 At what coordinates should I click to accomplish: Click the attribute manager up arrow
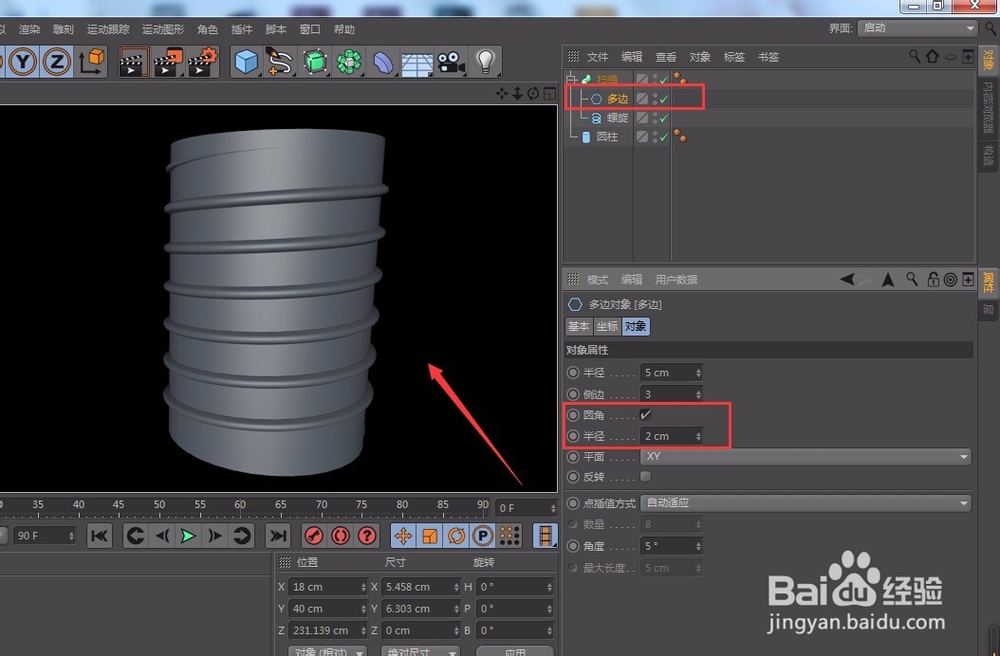point(888,279)
